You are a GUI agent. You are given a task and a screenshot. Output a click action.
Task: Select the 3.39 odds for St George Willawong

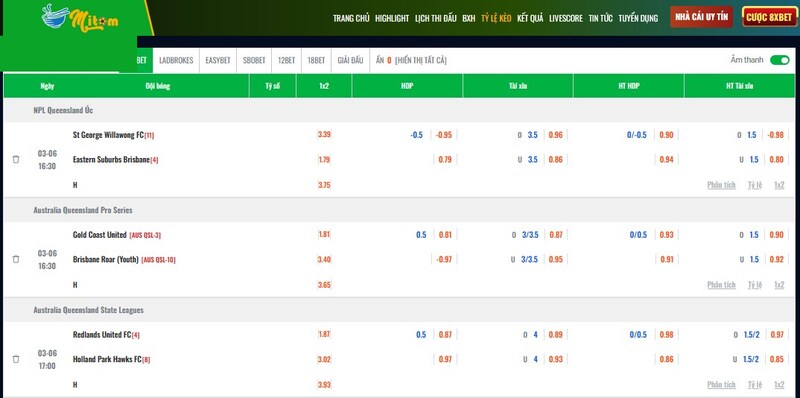(324, 135)
